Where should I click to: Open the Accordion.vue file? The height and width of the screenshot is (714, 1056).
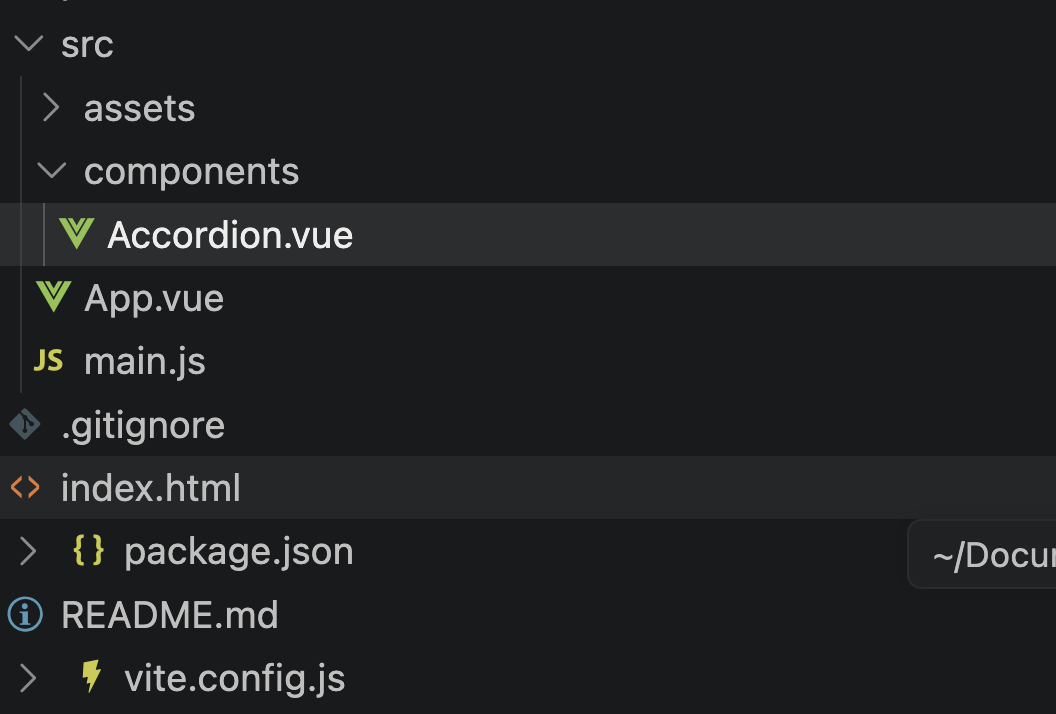pyautogui.click(x=230, y=235)
